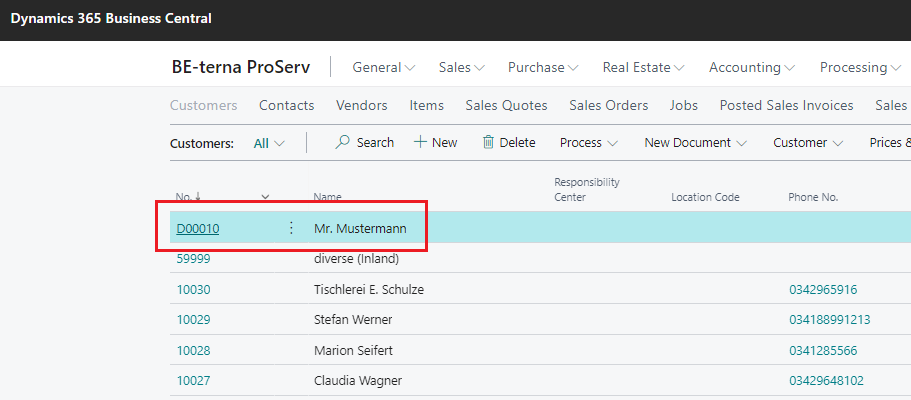Open the No. column header dropdown
Screen dimensions: 911x400
pos(266,197)
